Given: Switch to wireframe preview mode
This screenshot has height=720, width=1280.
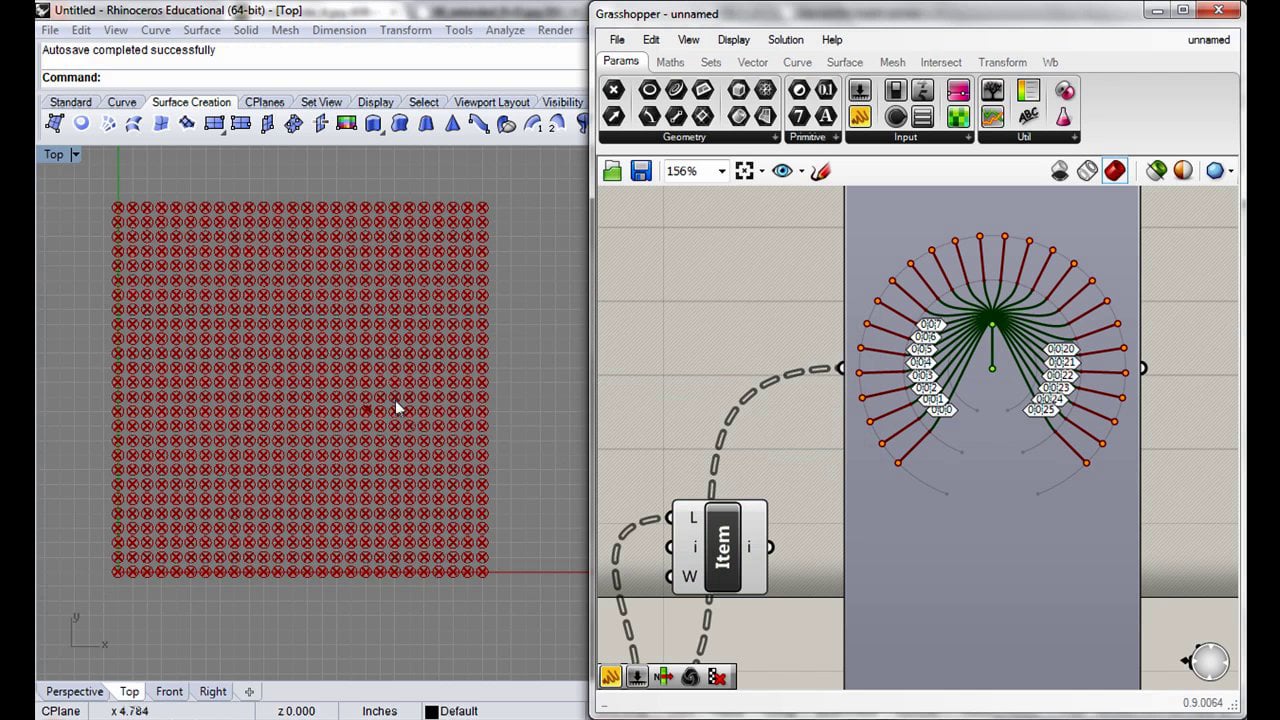Looking at the screenshot, I should [1088, 171].
